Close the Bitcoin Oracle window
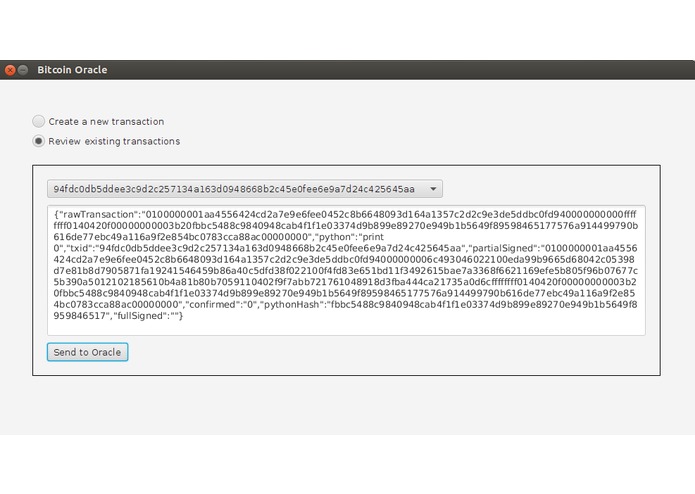695x494 pixels. (x=10, y=70)
